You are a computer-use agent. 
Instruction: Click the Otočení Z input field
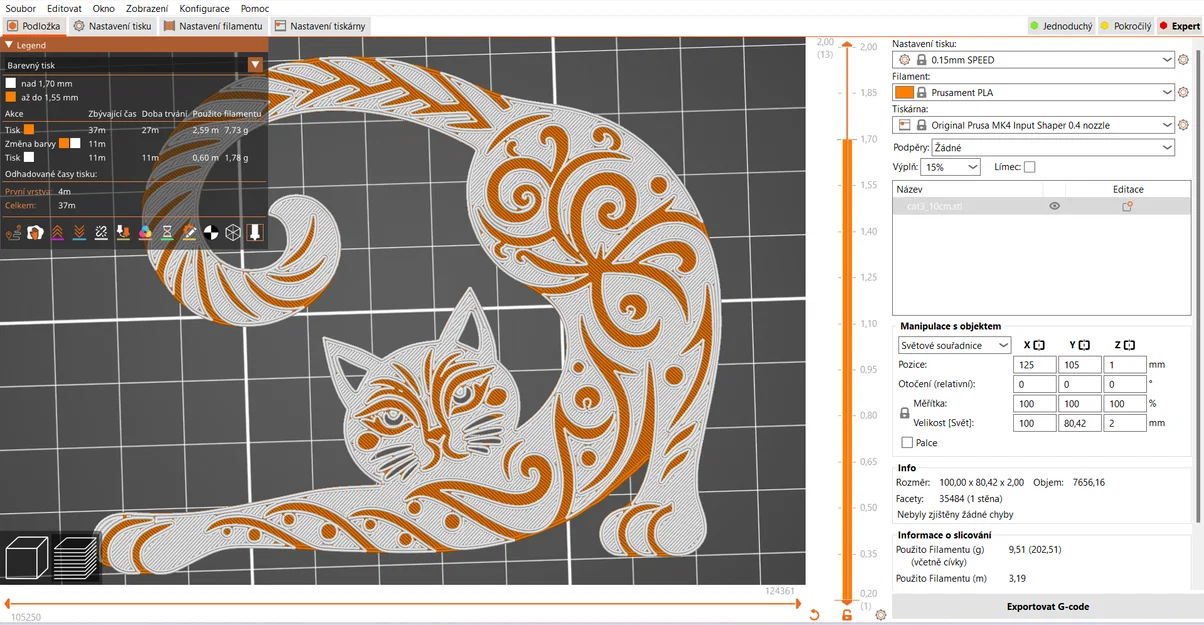coord(1125,384)
